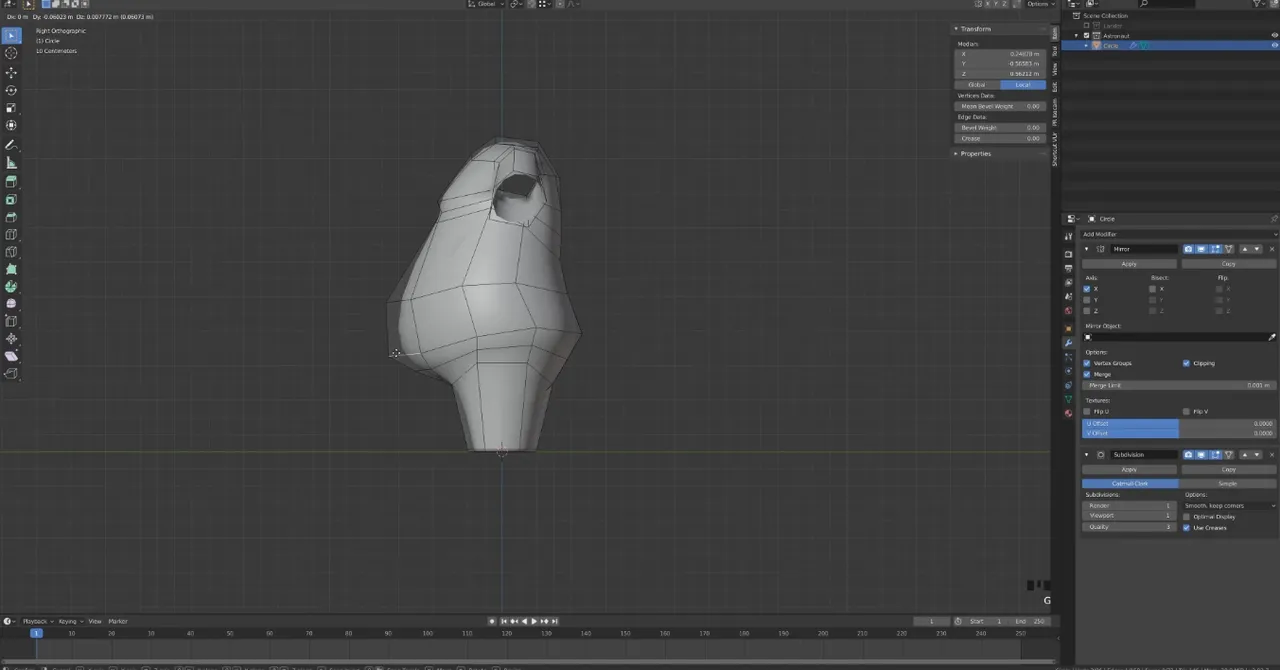
Task: Open the Add Modifier dropdown
Action: 1180,234
